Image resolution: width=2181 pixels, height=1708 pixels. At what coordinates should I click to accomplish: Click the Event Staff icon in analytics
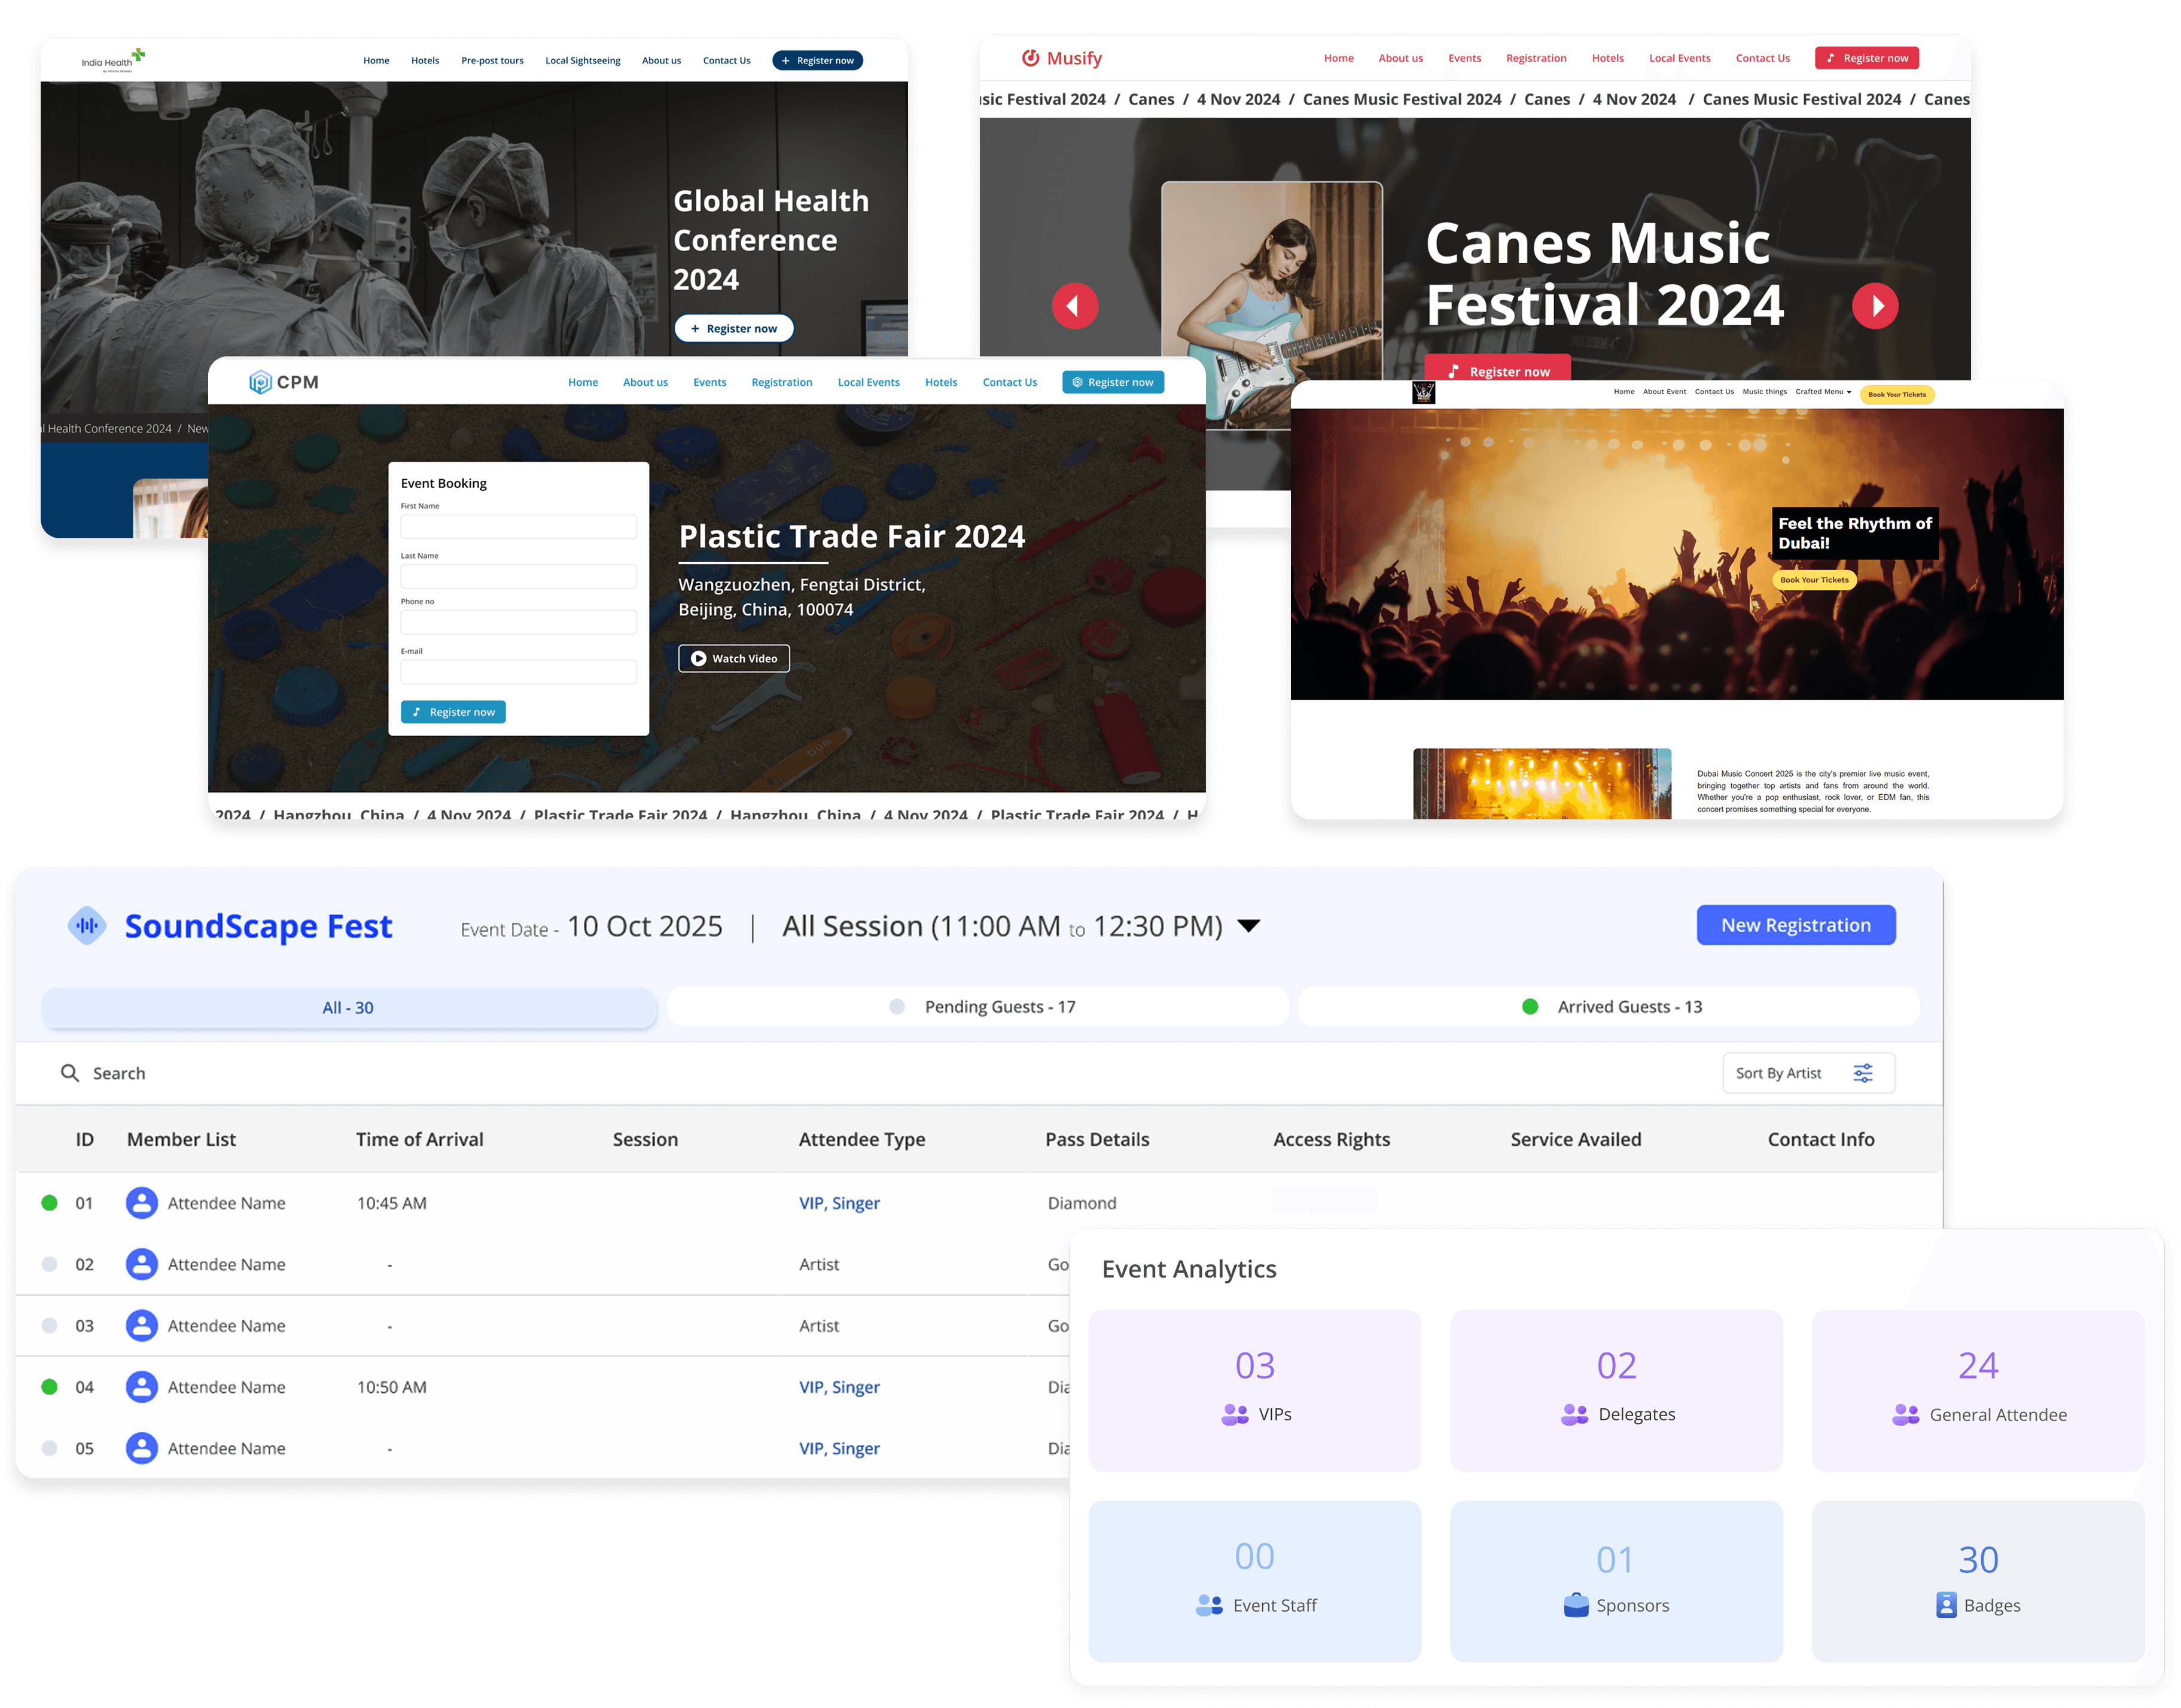click(x=1209, y=1605)
